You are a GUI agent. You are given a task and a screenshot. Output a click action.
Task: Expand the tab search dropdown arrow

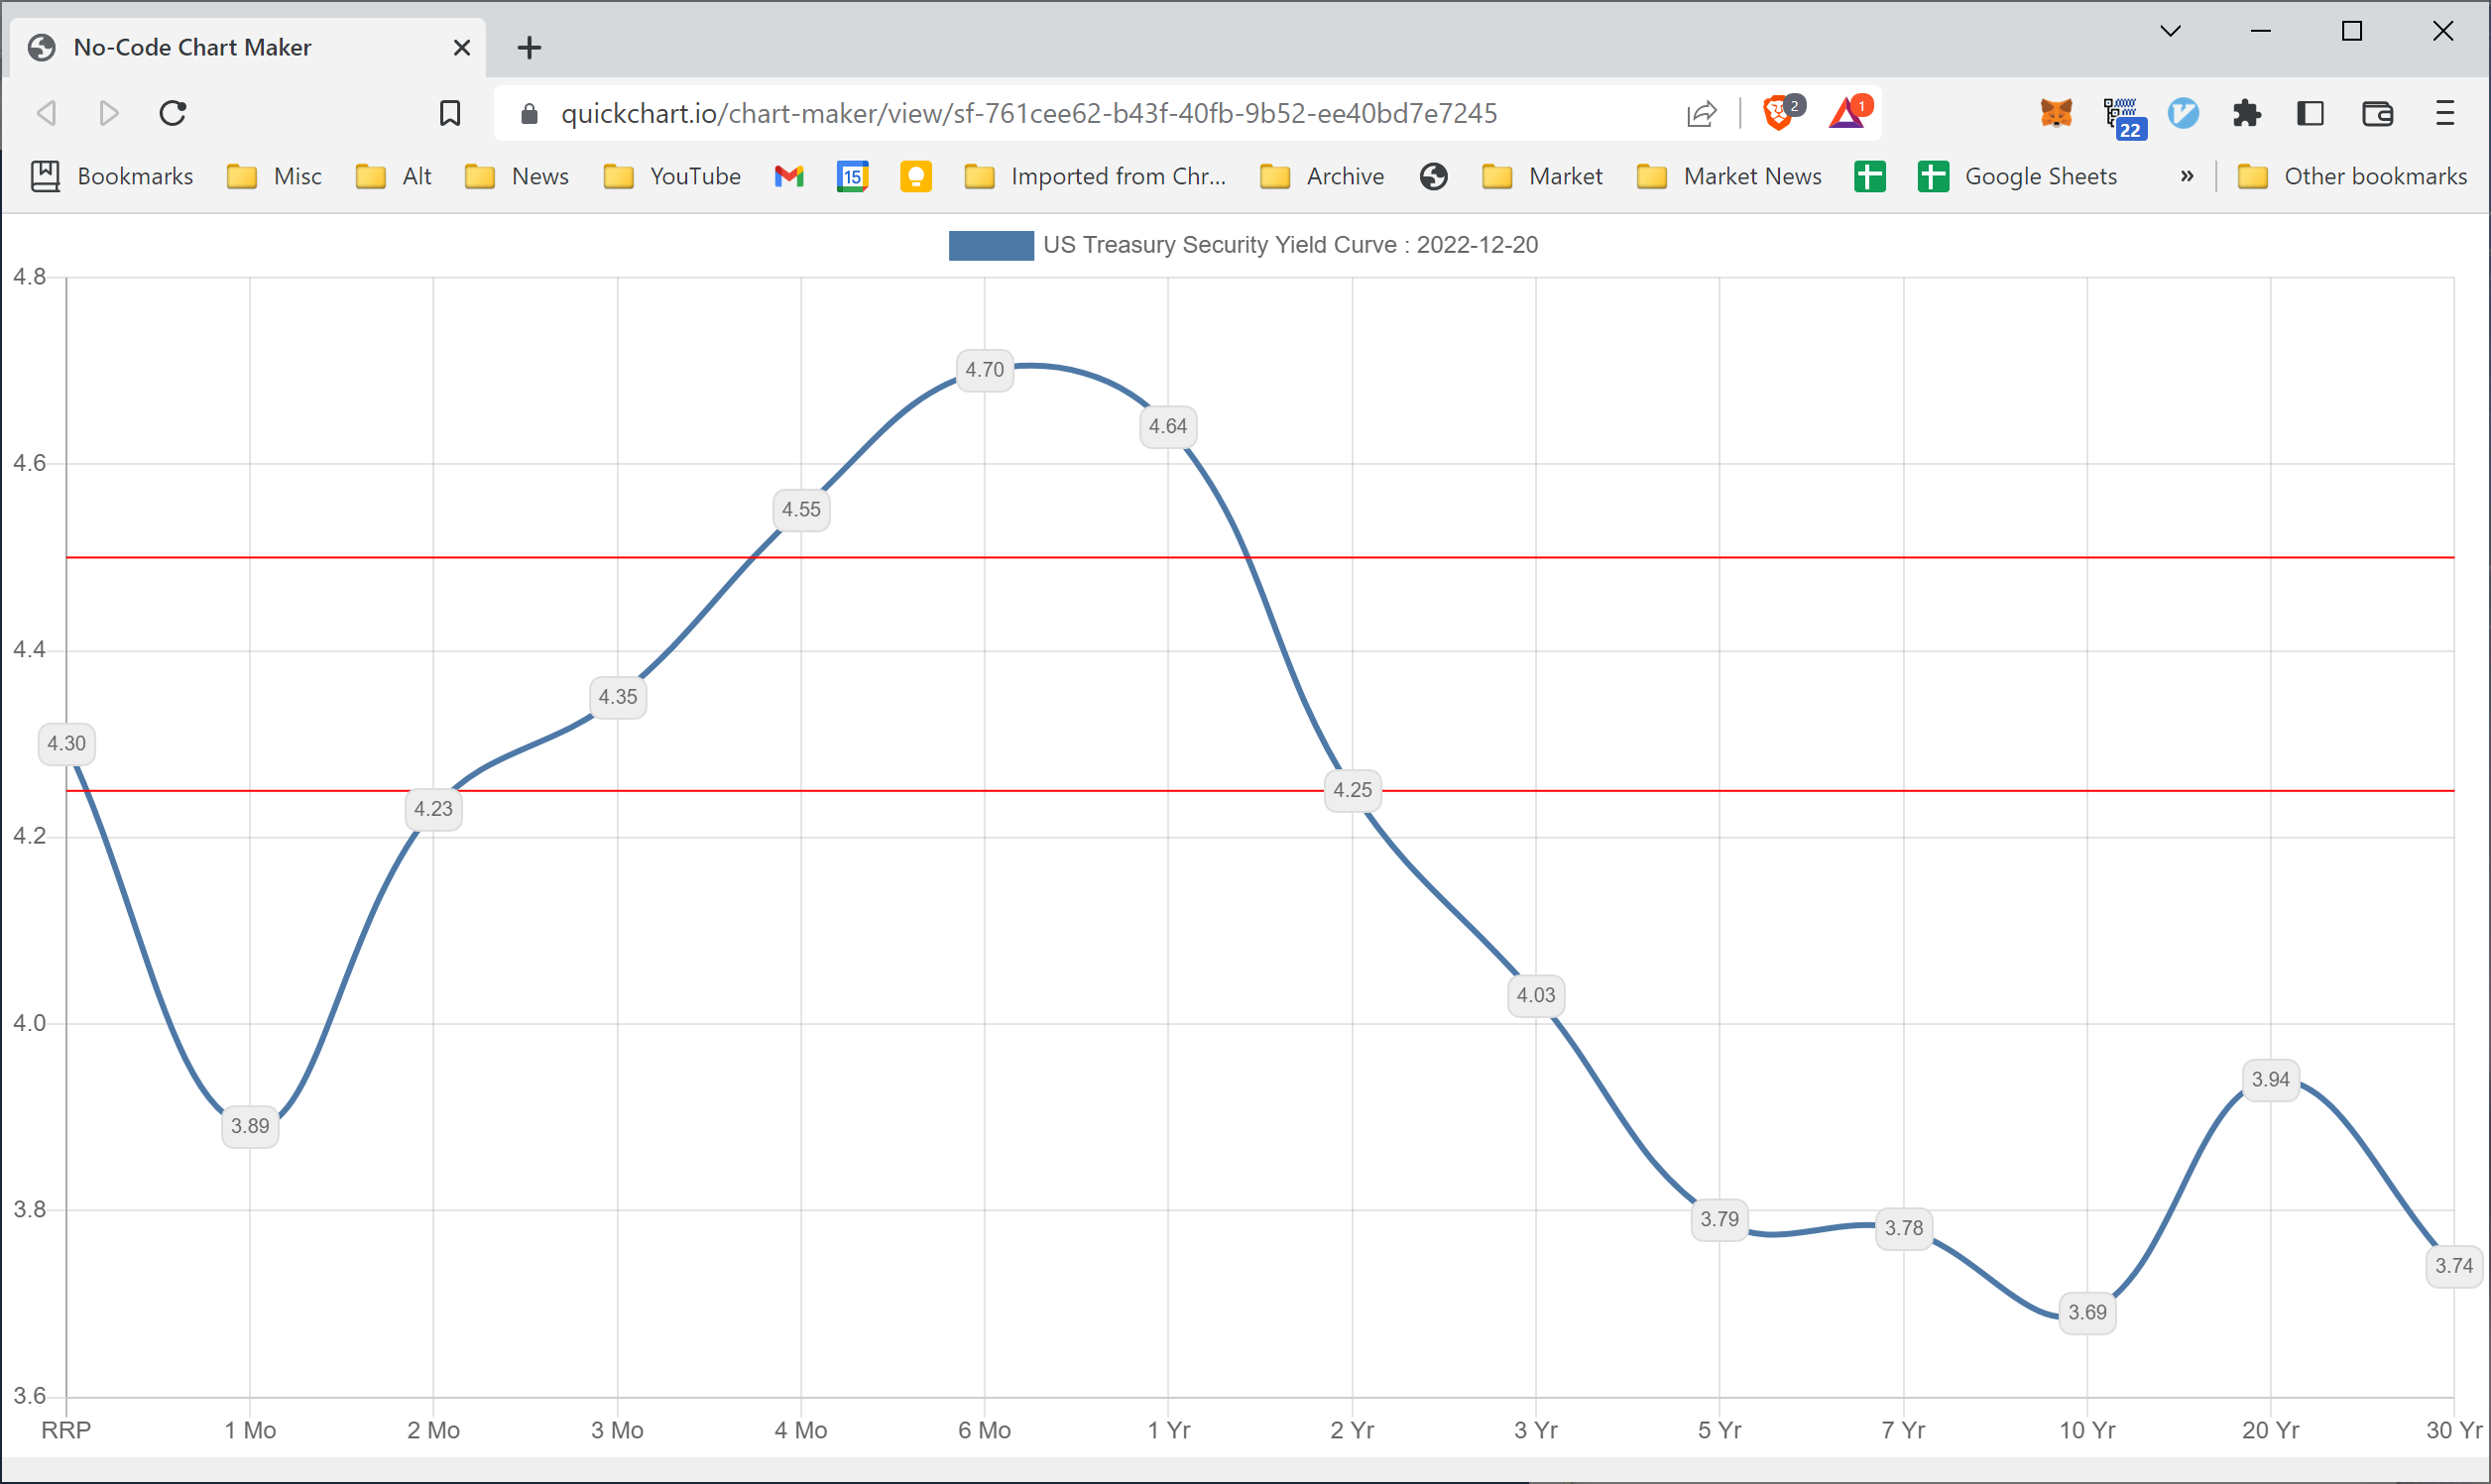(2169, 31)
